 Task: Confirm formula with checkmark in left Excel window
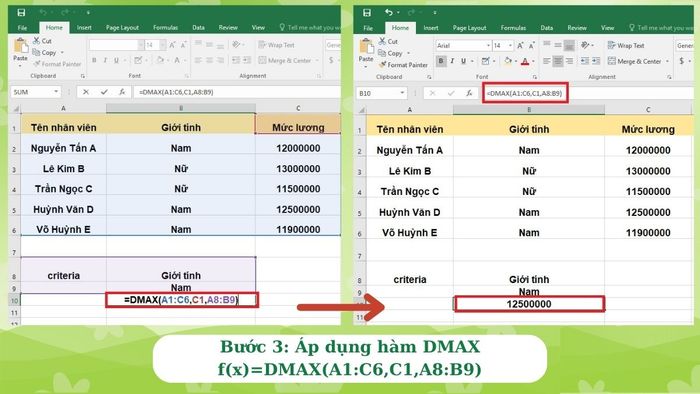click(104, 92)
